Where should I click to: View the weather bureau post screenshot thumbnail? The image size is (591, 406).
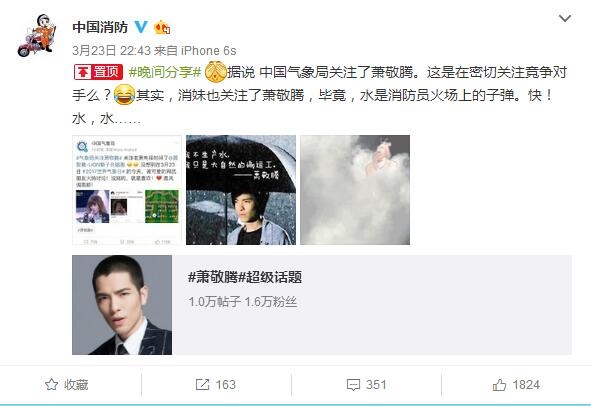pos(127,190)
